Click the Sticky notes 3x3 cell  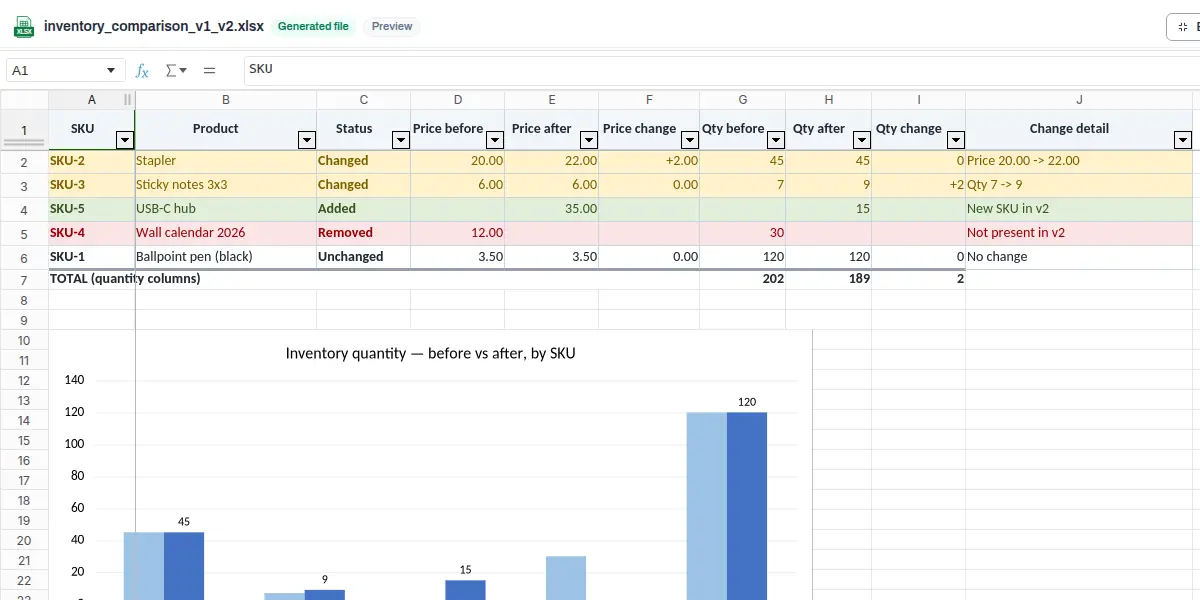coord(226,185)
